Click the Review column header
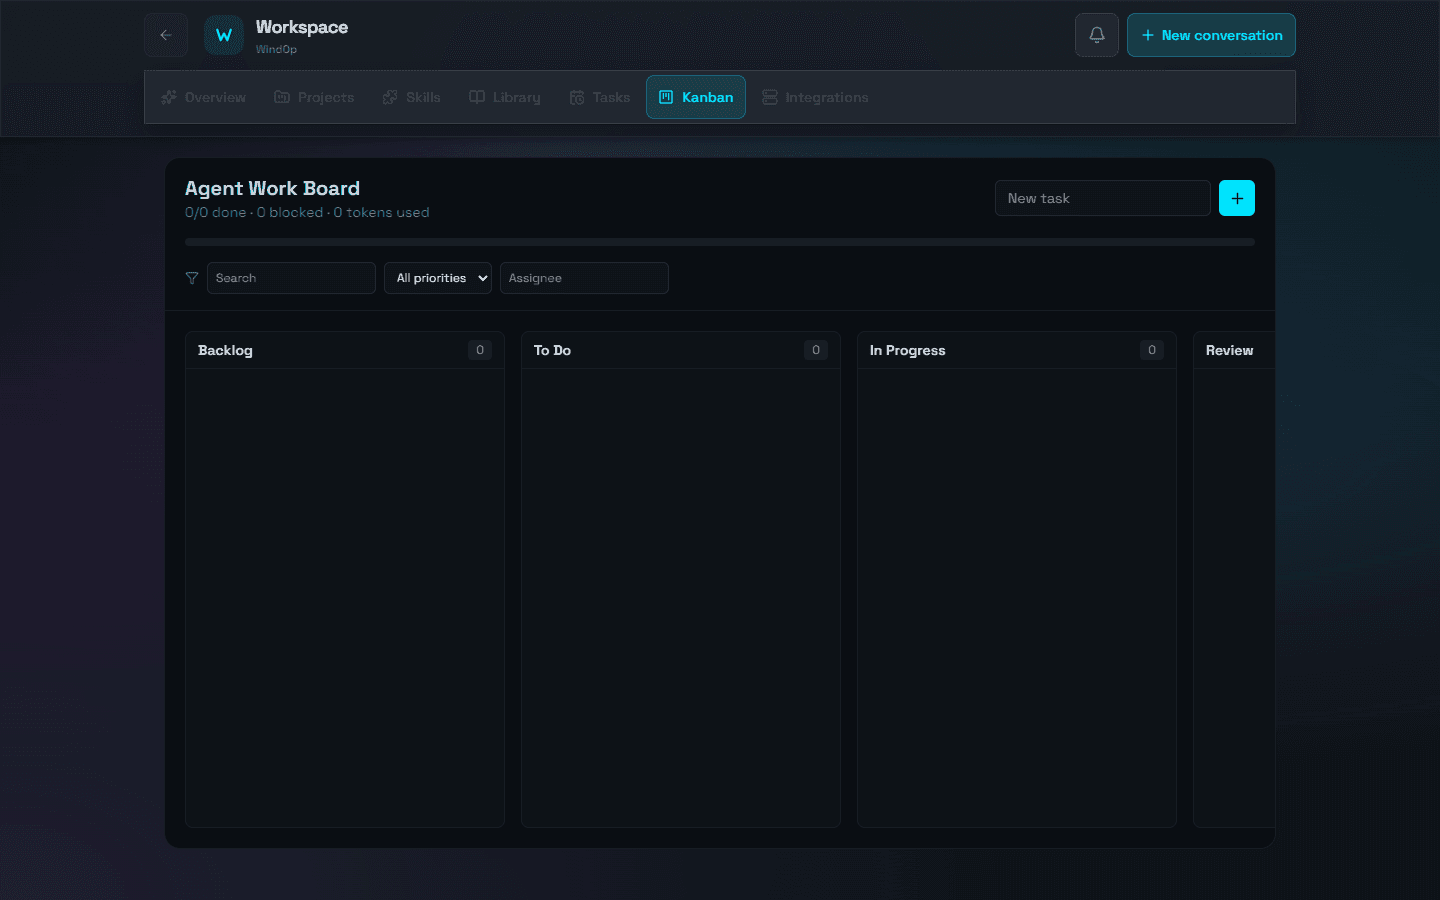This screenshot has width=1440, height=900. 1234,350
